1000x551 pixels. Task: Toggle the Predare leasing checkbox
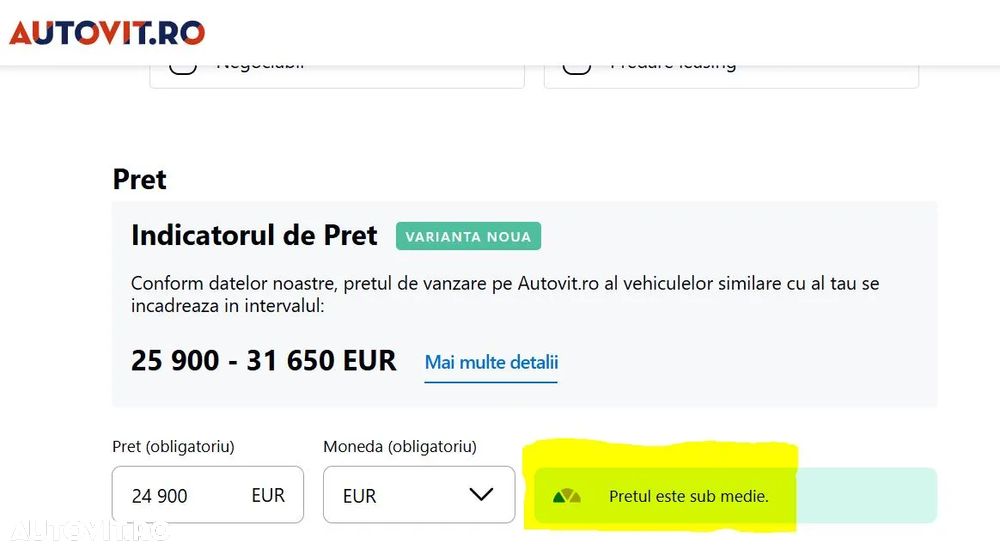[576, 65]
